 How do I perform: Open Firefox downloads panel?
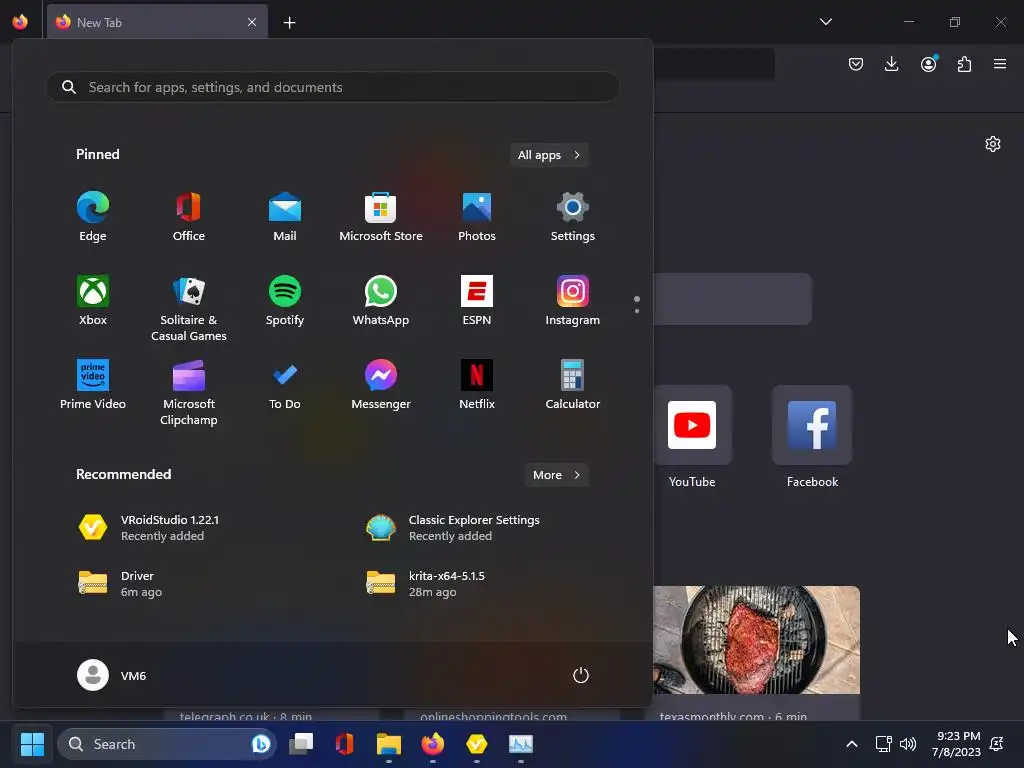(x=891, y=64)
